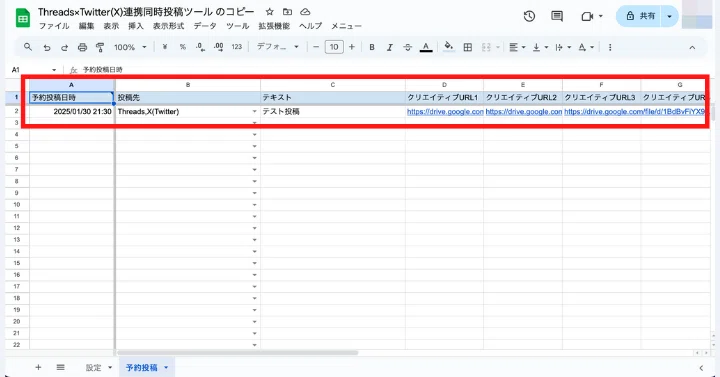Open text rotation dropdown
This screenshot has width=720, height=377.
coord(586,47)
